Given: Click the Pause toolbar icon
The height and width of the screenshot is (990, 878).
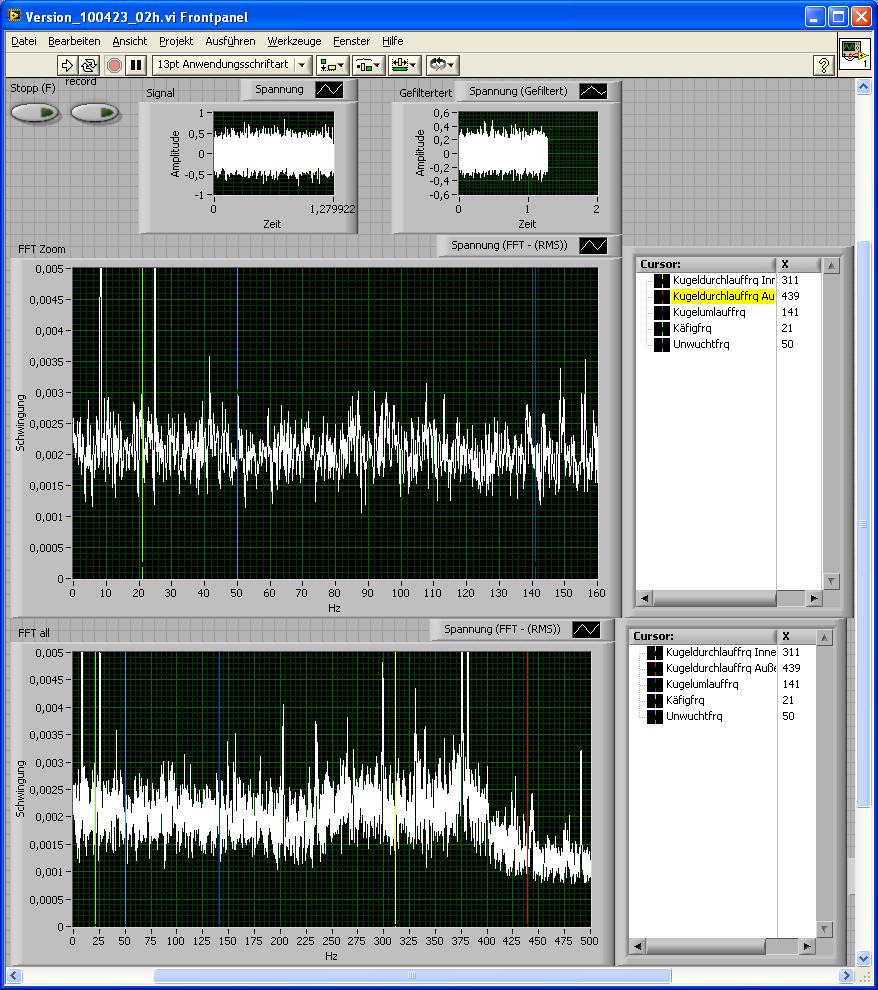Looking at the screenshot, I should (137, 65).
